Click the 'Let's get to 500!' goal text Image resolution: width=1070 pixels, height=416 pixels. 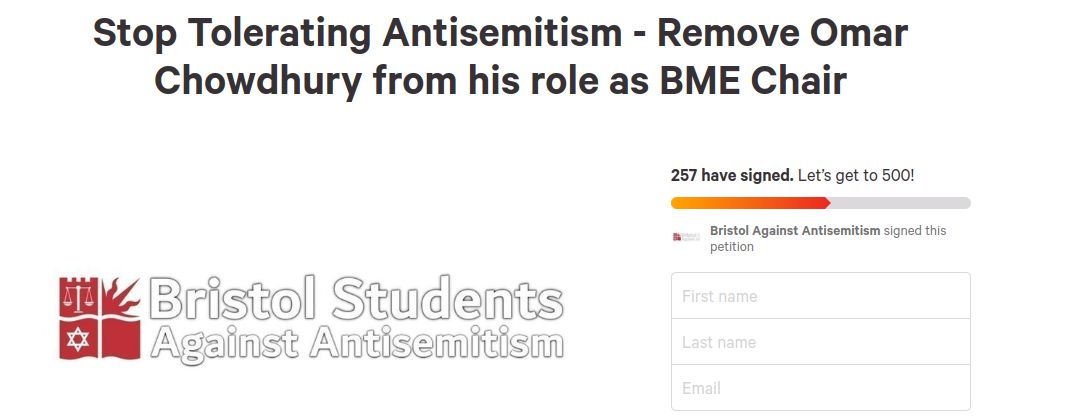[856, 175]
